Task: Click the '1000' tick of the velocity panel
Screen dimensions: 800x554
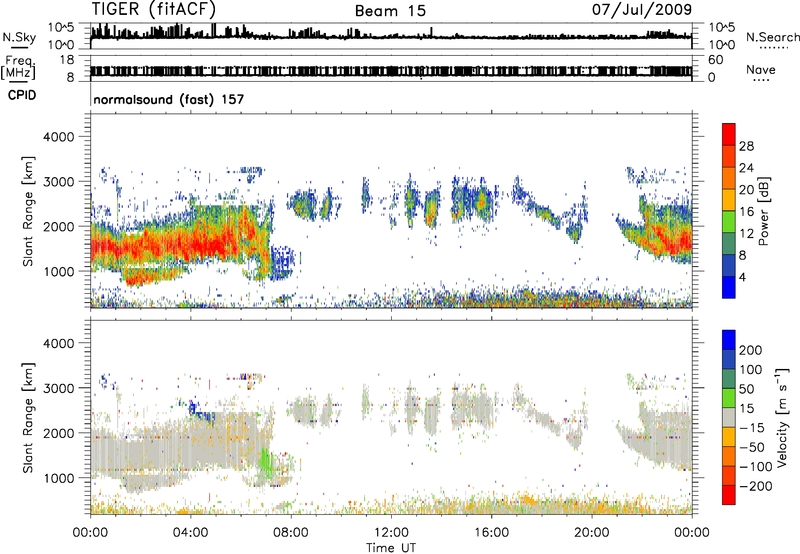Action: pos(58,478)
